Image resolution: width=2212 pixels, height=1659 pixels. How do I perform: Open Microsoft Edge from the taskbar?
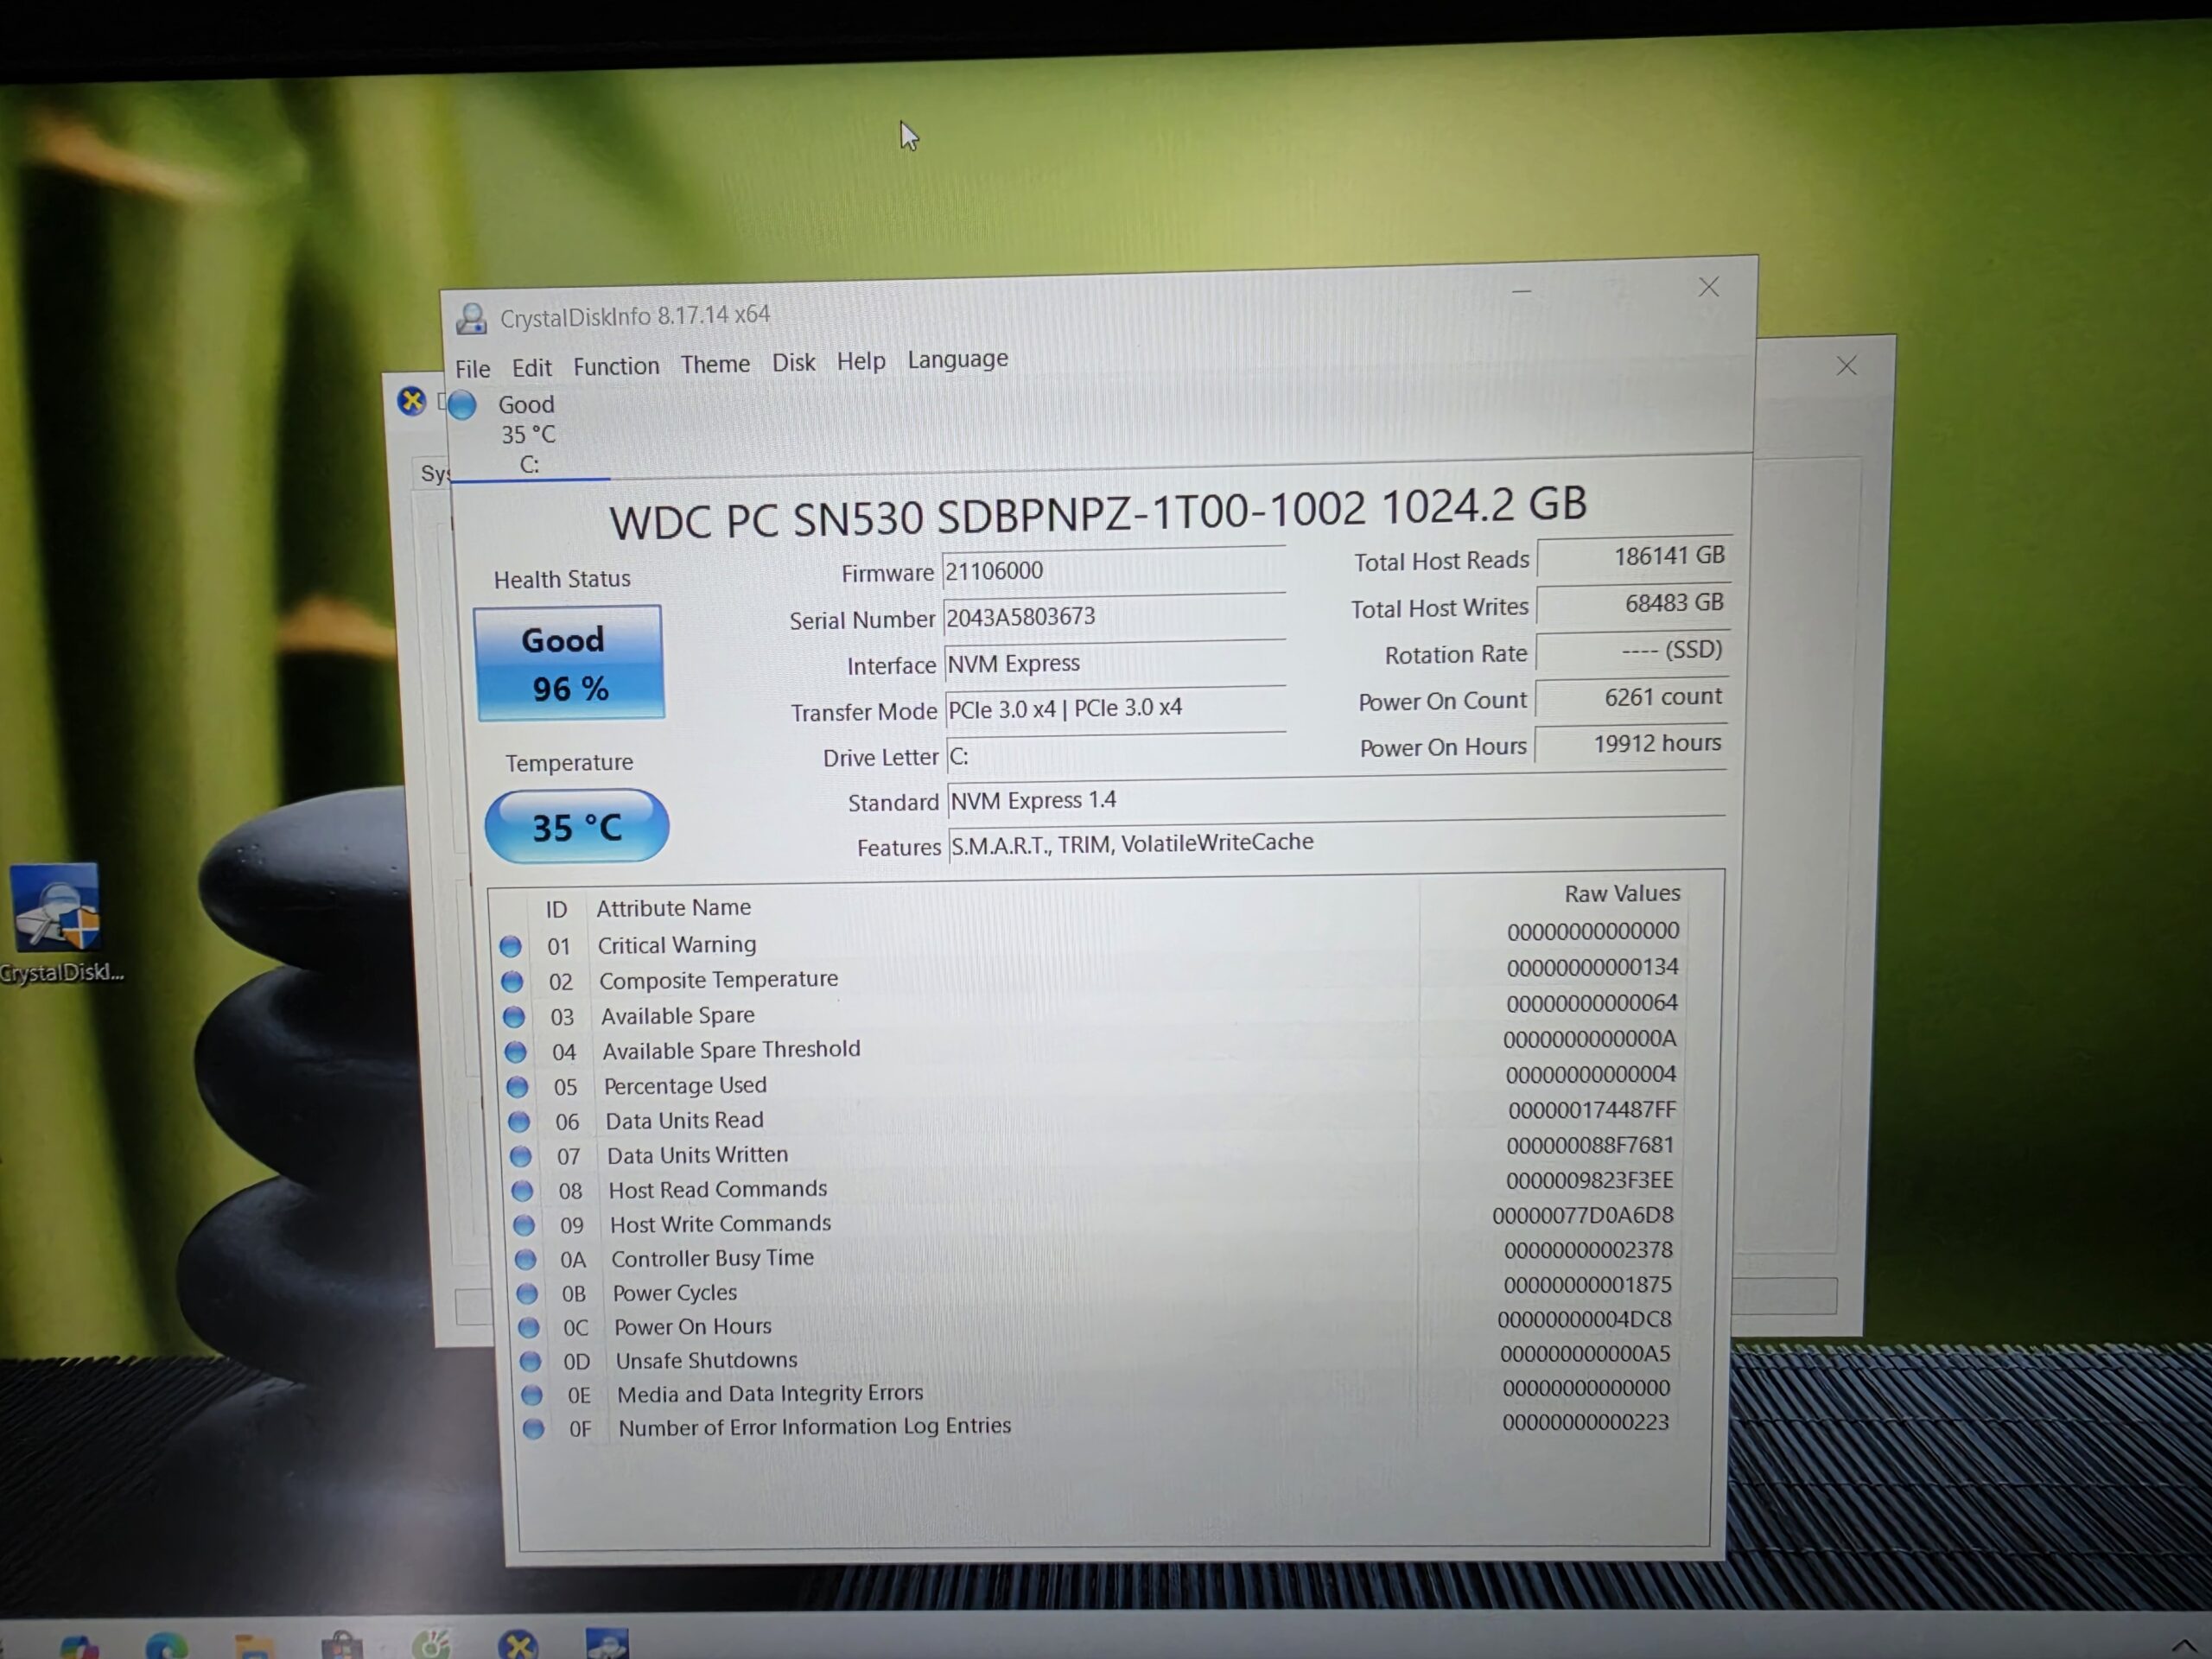point(166,1645)
